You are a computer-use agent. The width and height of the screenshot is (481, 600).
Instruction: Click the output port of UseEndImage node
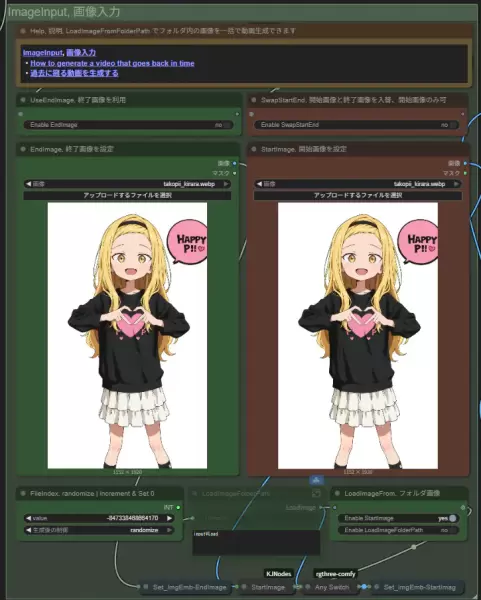coord(237,114)
